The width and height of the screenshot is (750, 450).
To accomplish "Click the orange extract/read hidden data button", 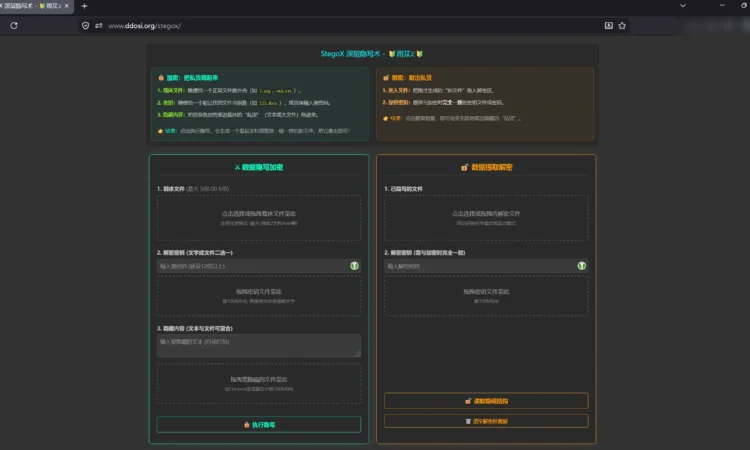I will point(486,401).
